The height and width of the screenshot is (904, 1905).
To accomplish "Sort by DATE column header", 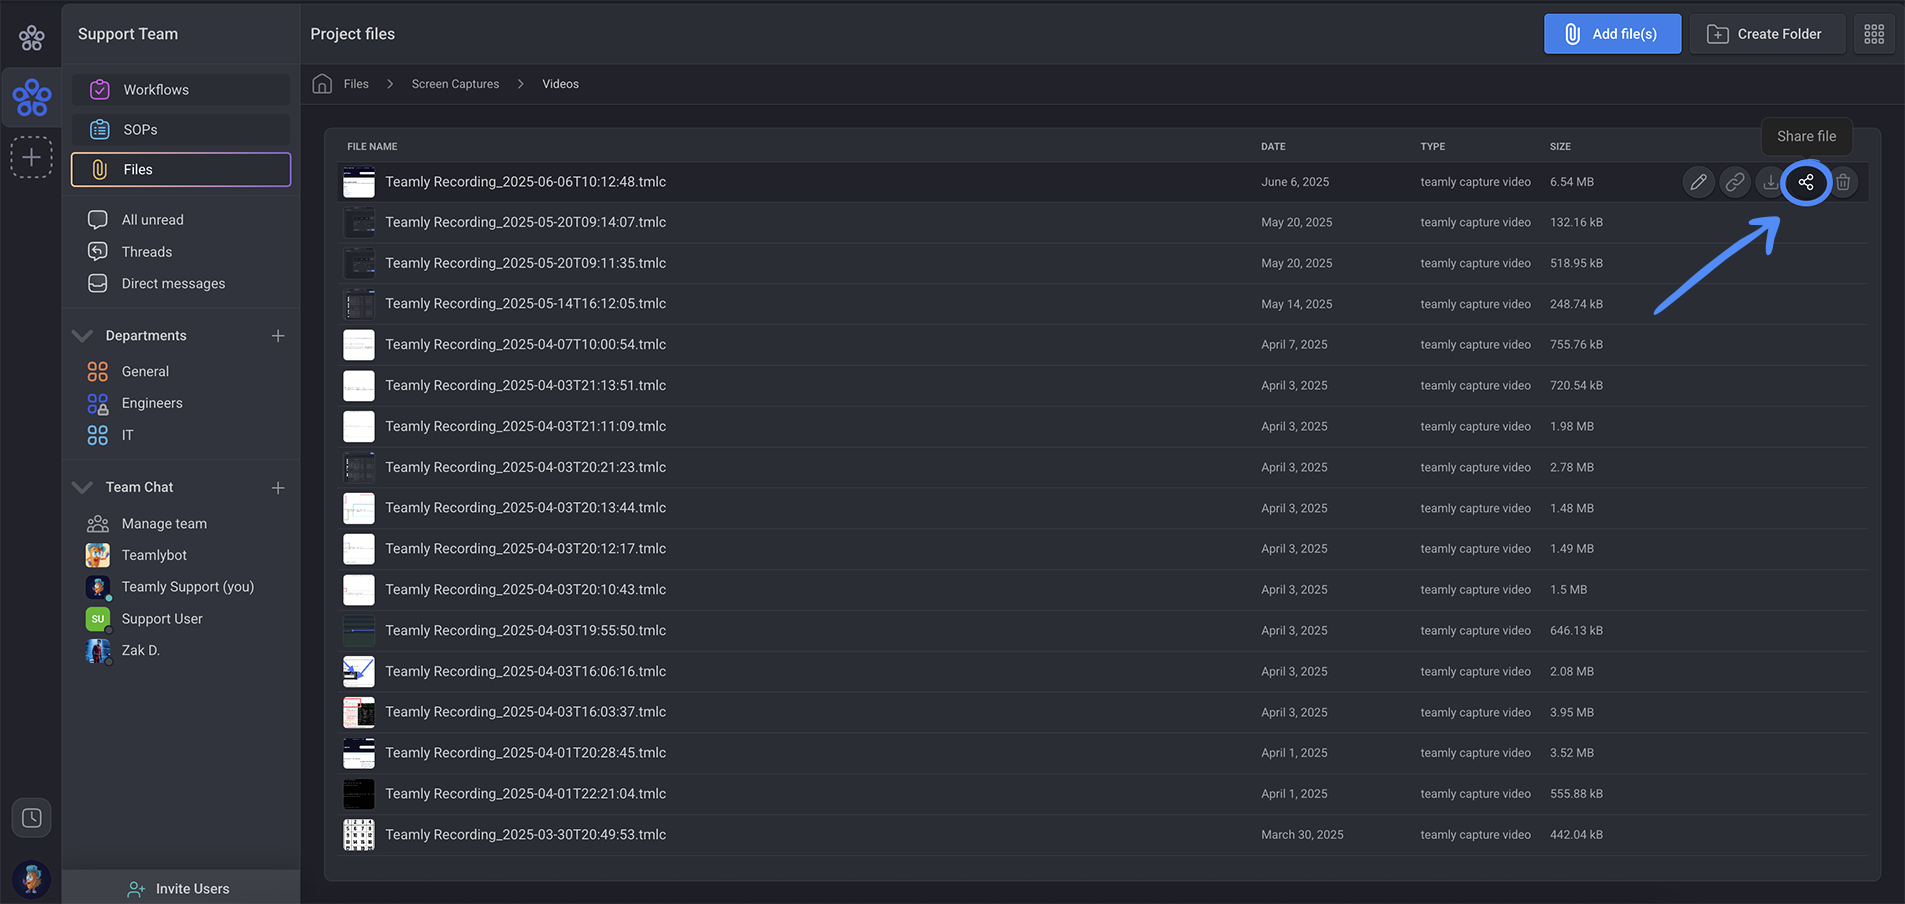I will [1273, 147].
